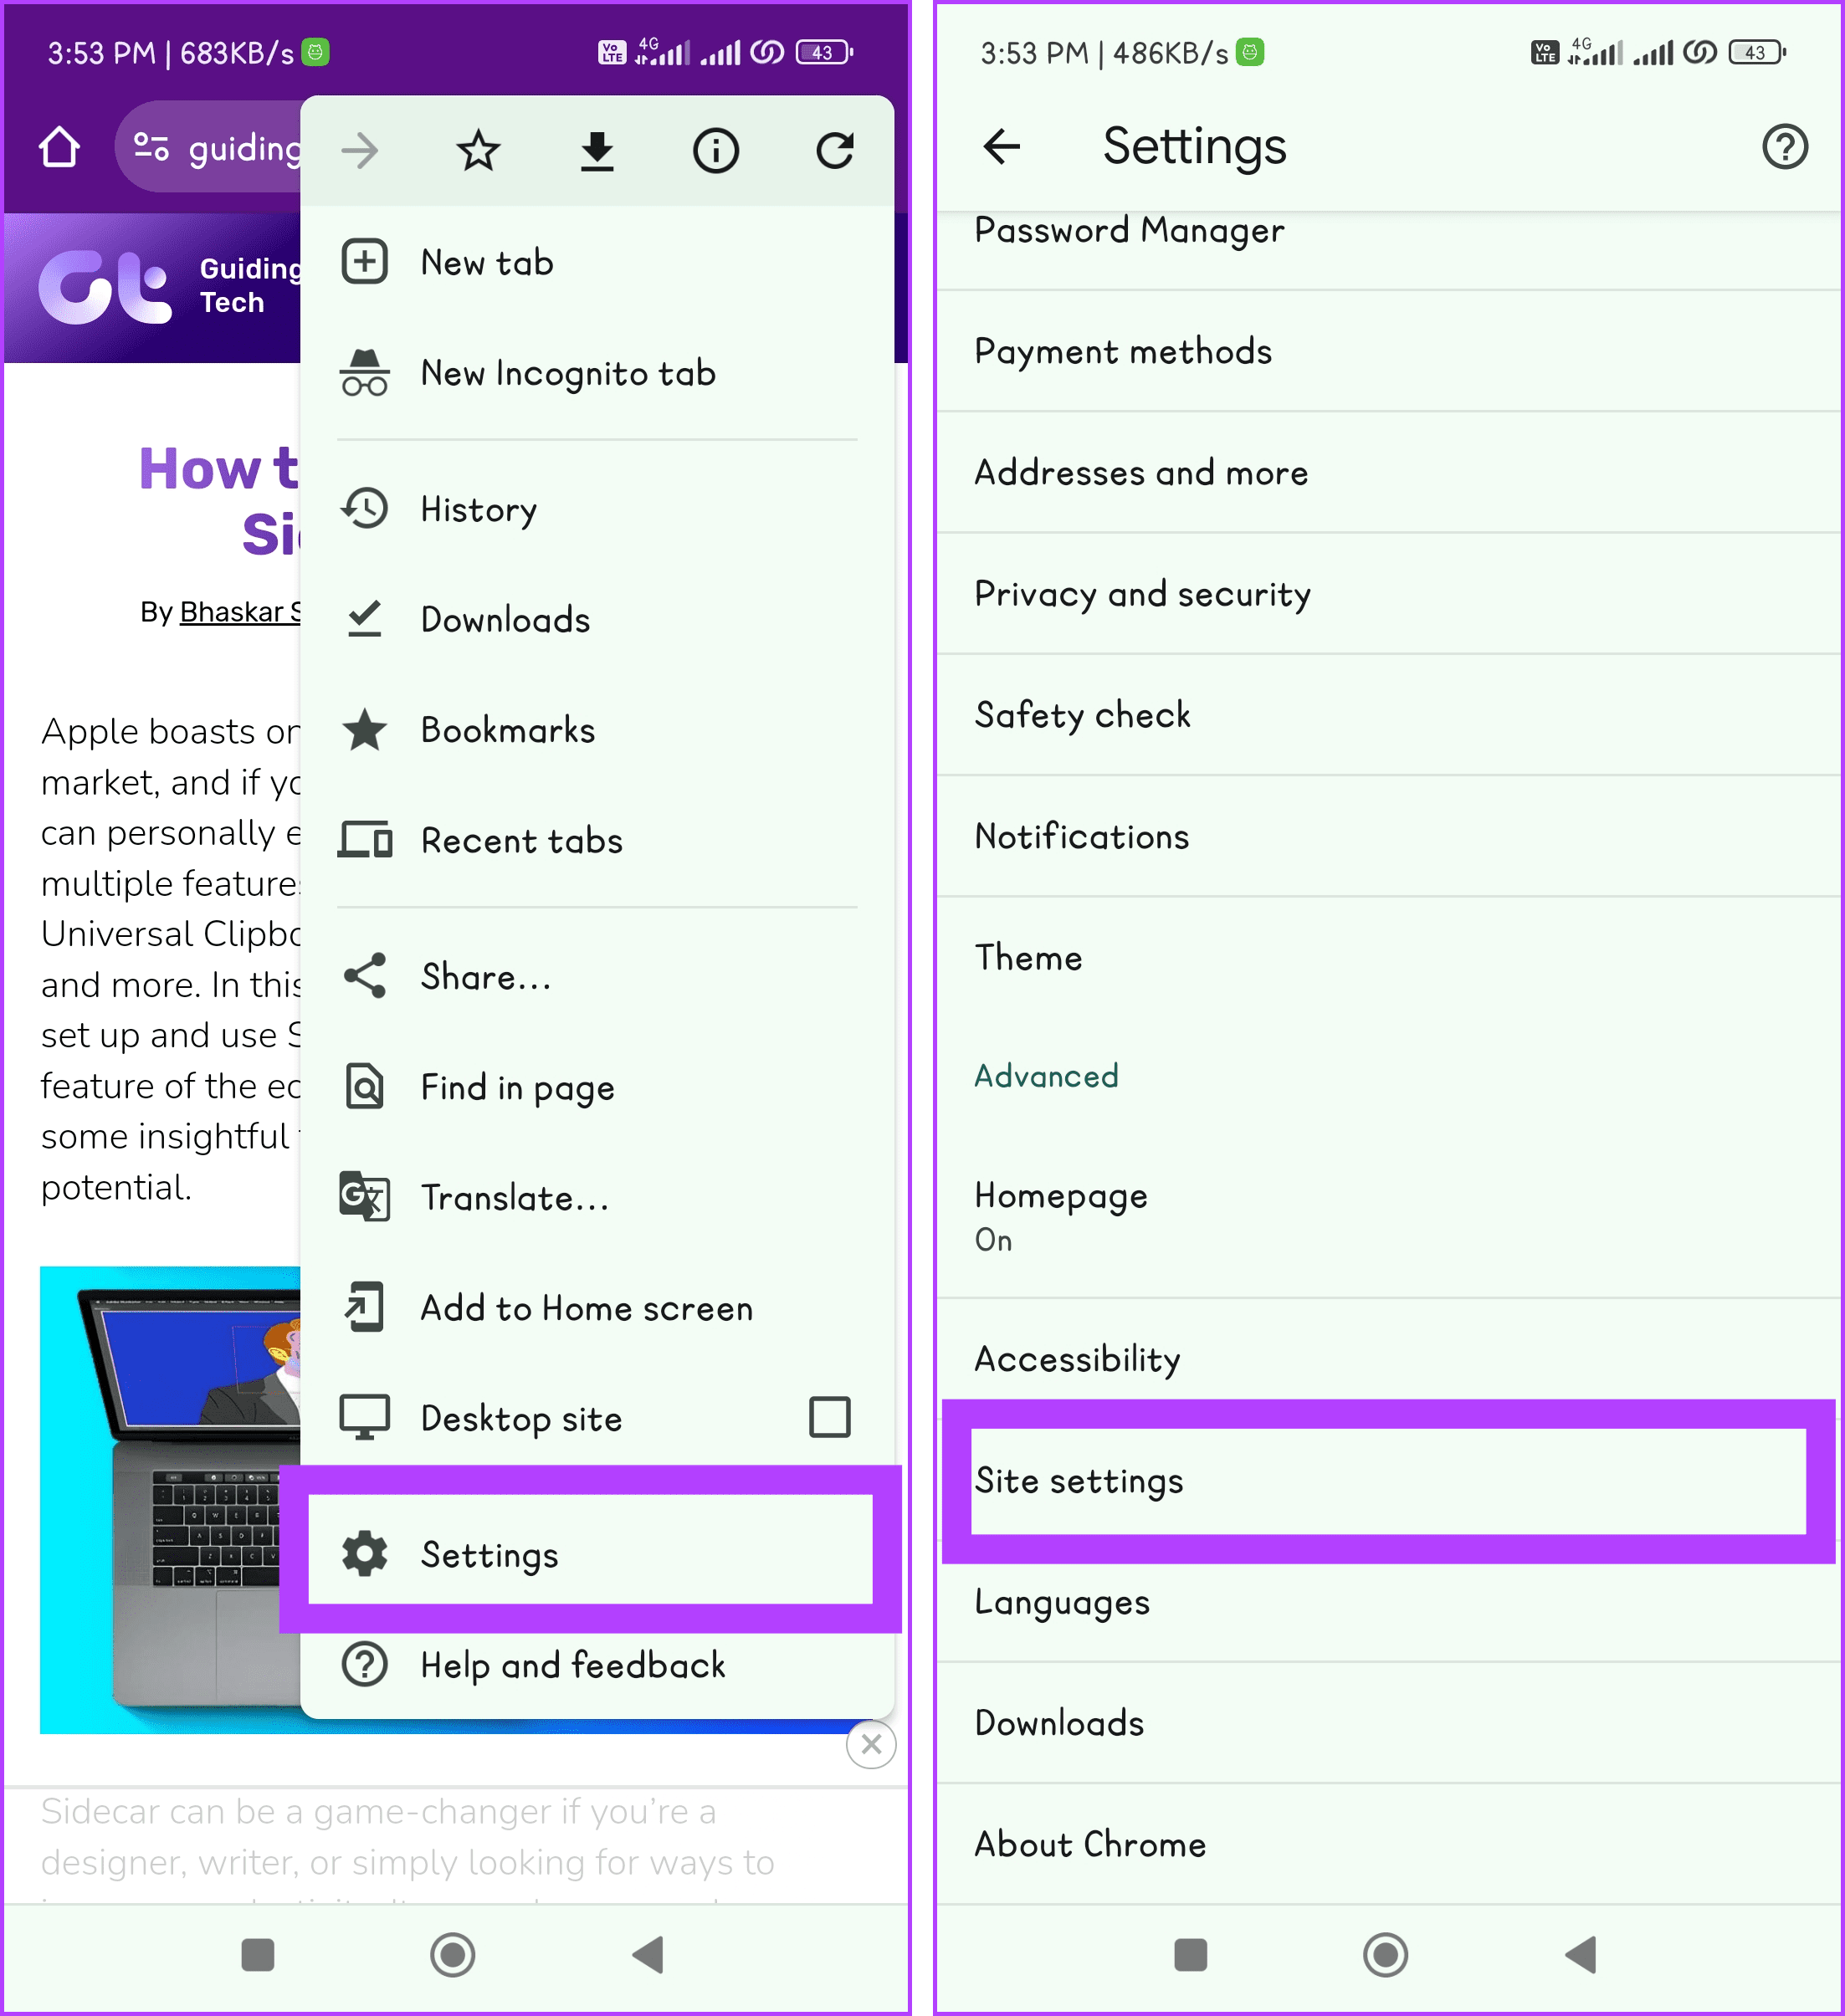1845x2016 pixels.
Task: Select Find in page
Action: click(x=597, y=1087)
